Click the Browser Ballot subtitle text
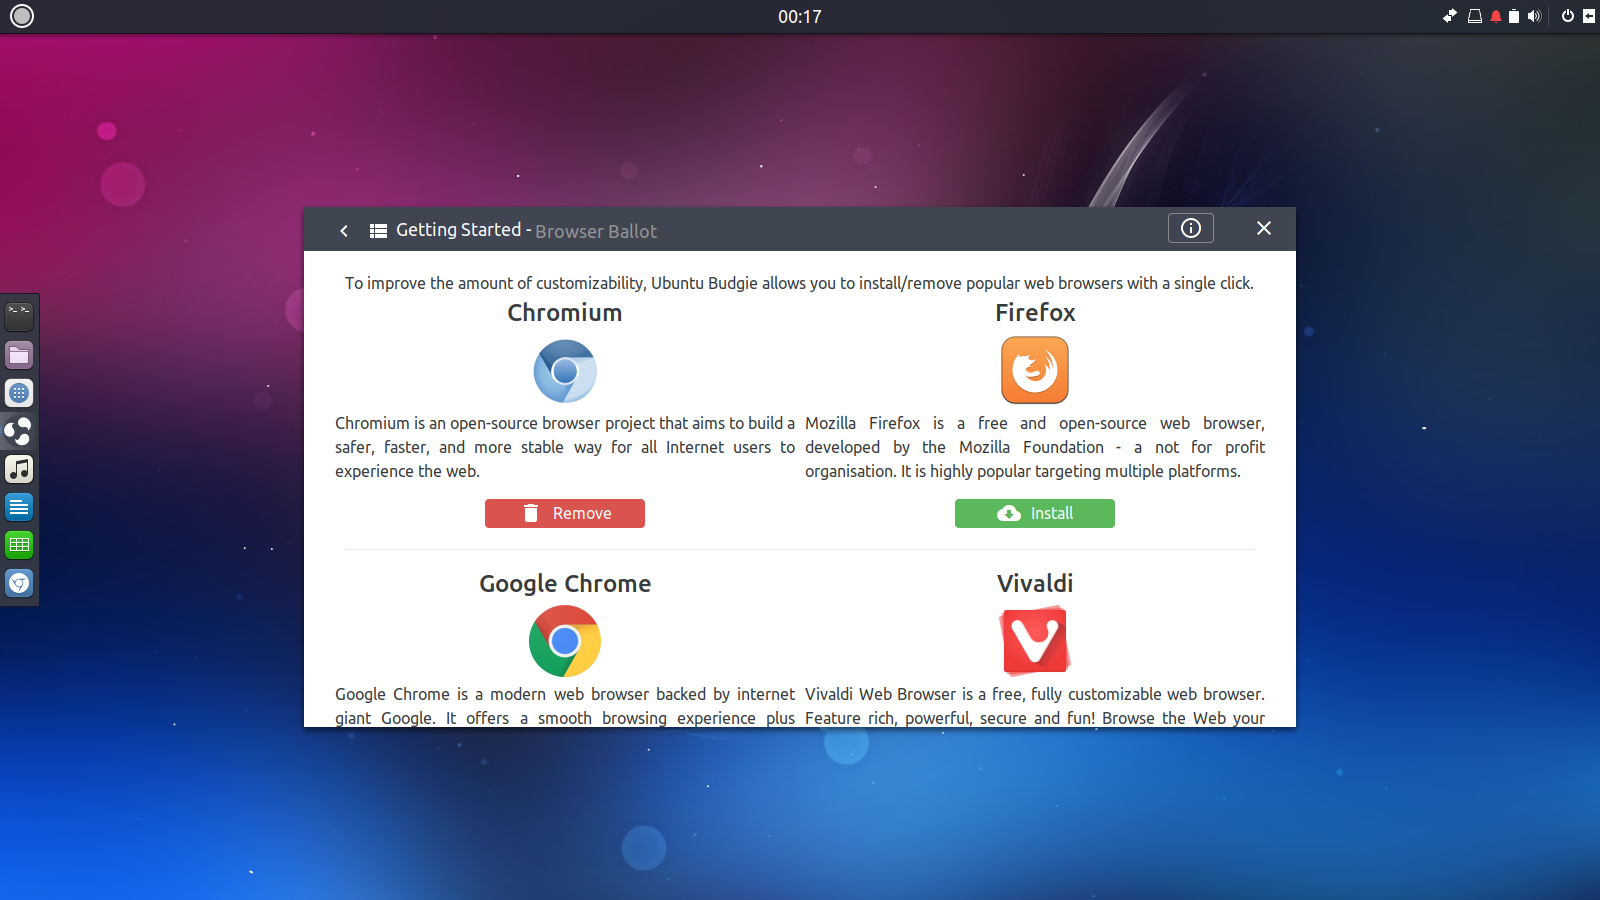Image resolution: width=1600 pixels, height=900 pixels. (x=596, y=231)
